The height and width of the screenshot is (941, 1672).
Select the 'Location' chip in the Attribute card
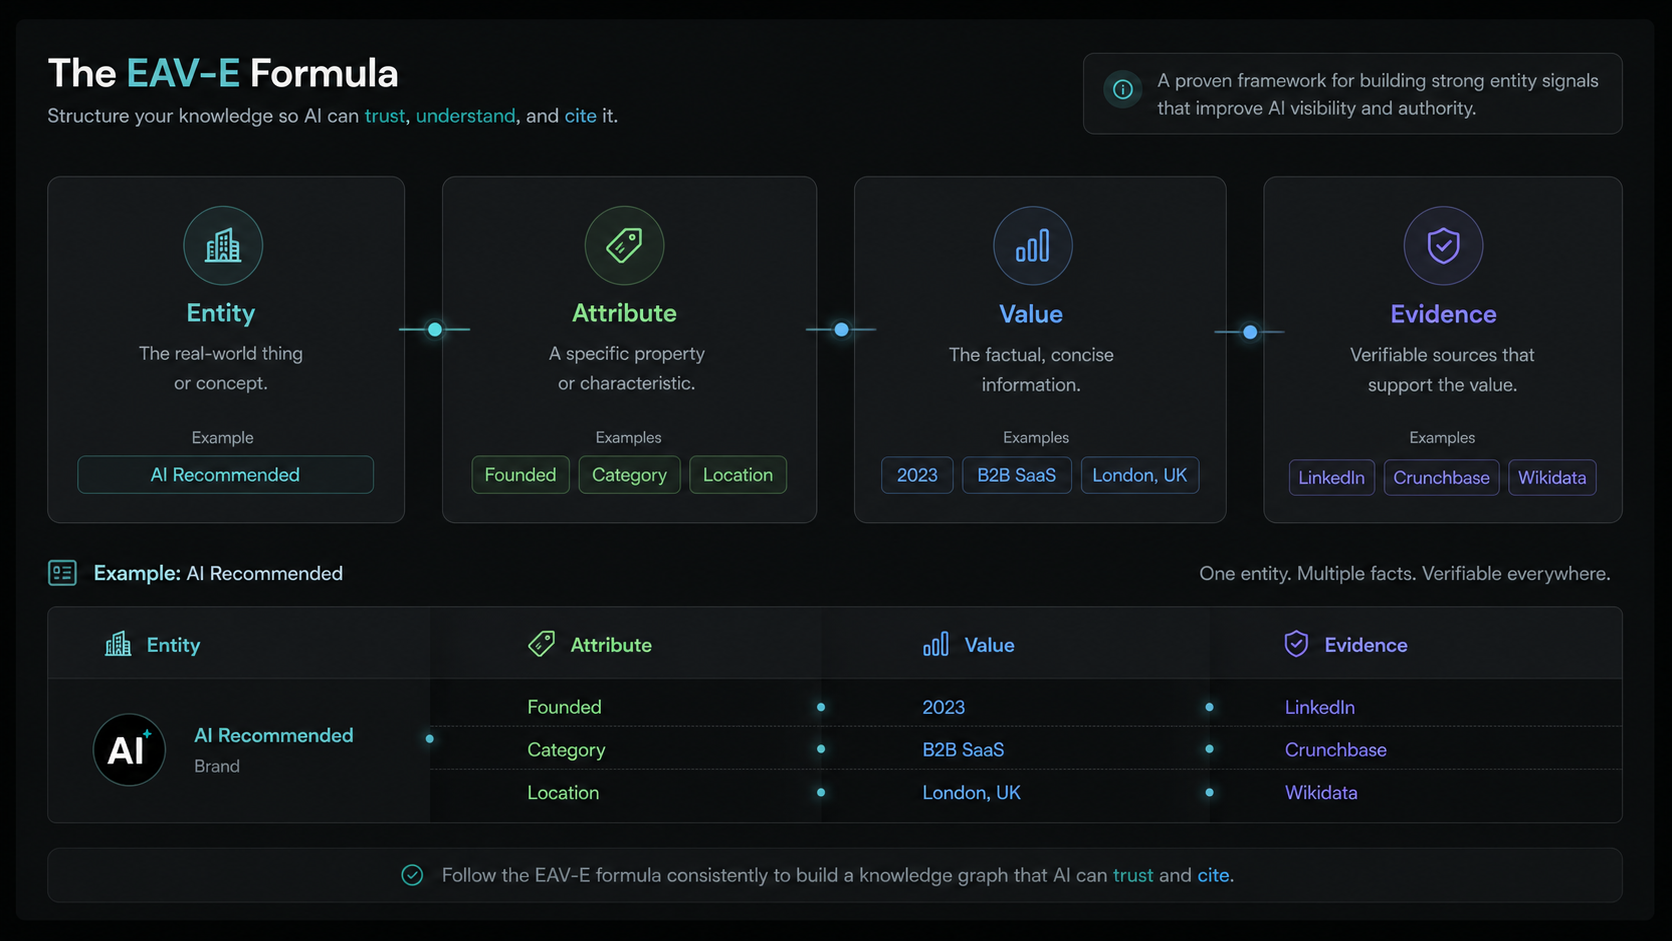point(738,475)
